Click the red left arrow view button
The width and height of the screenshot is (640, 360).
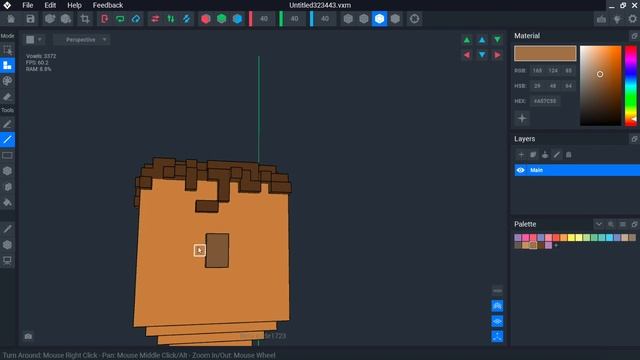click(467, 55)
